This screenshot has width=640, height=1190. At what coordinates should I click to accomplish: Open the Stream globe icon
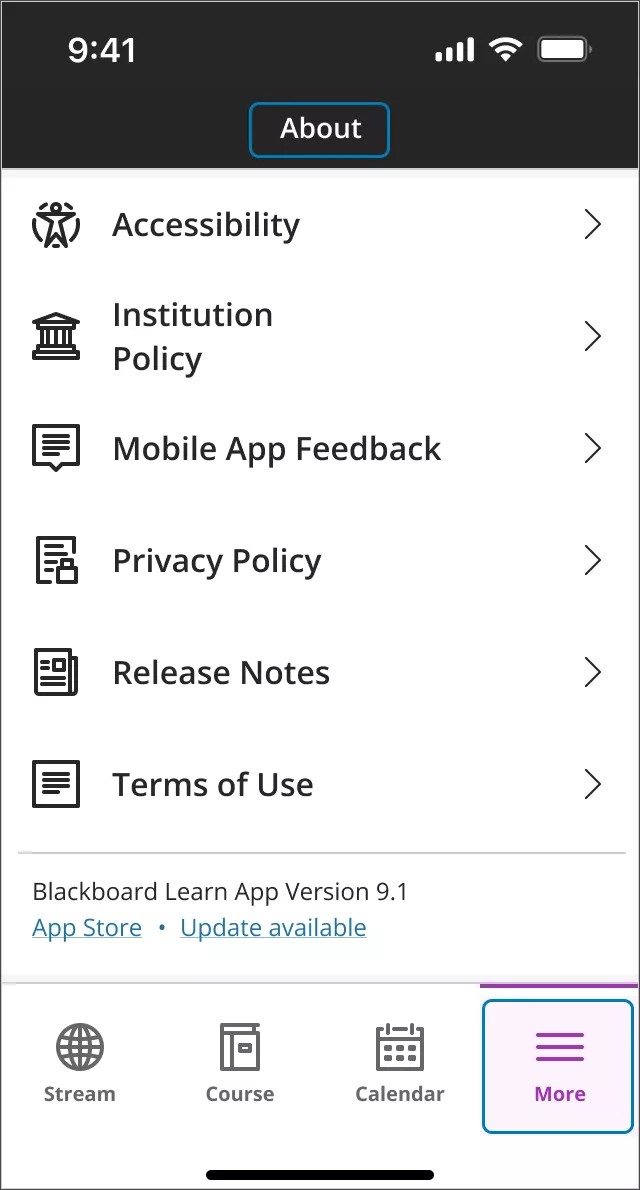(x=79, y=1047)
